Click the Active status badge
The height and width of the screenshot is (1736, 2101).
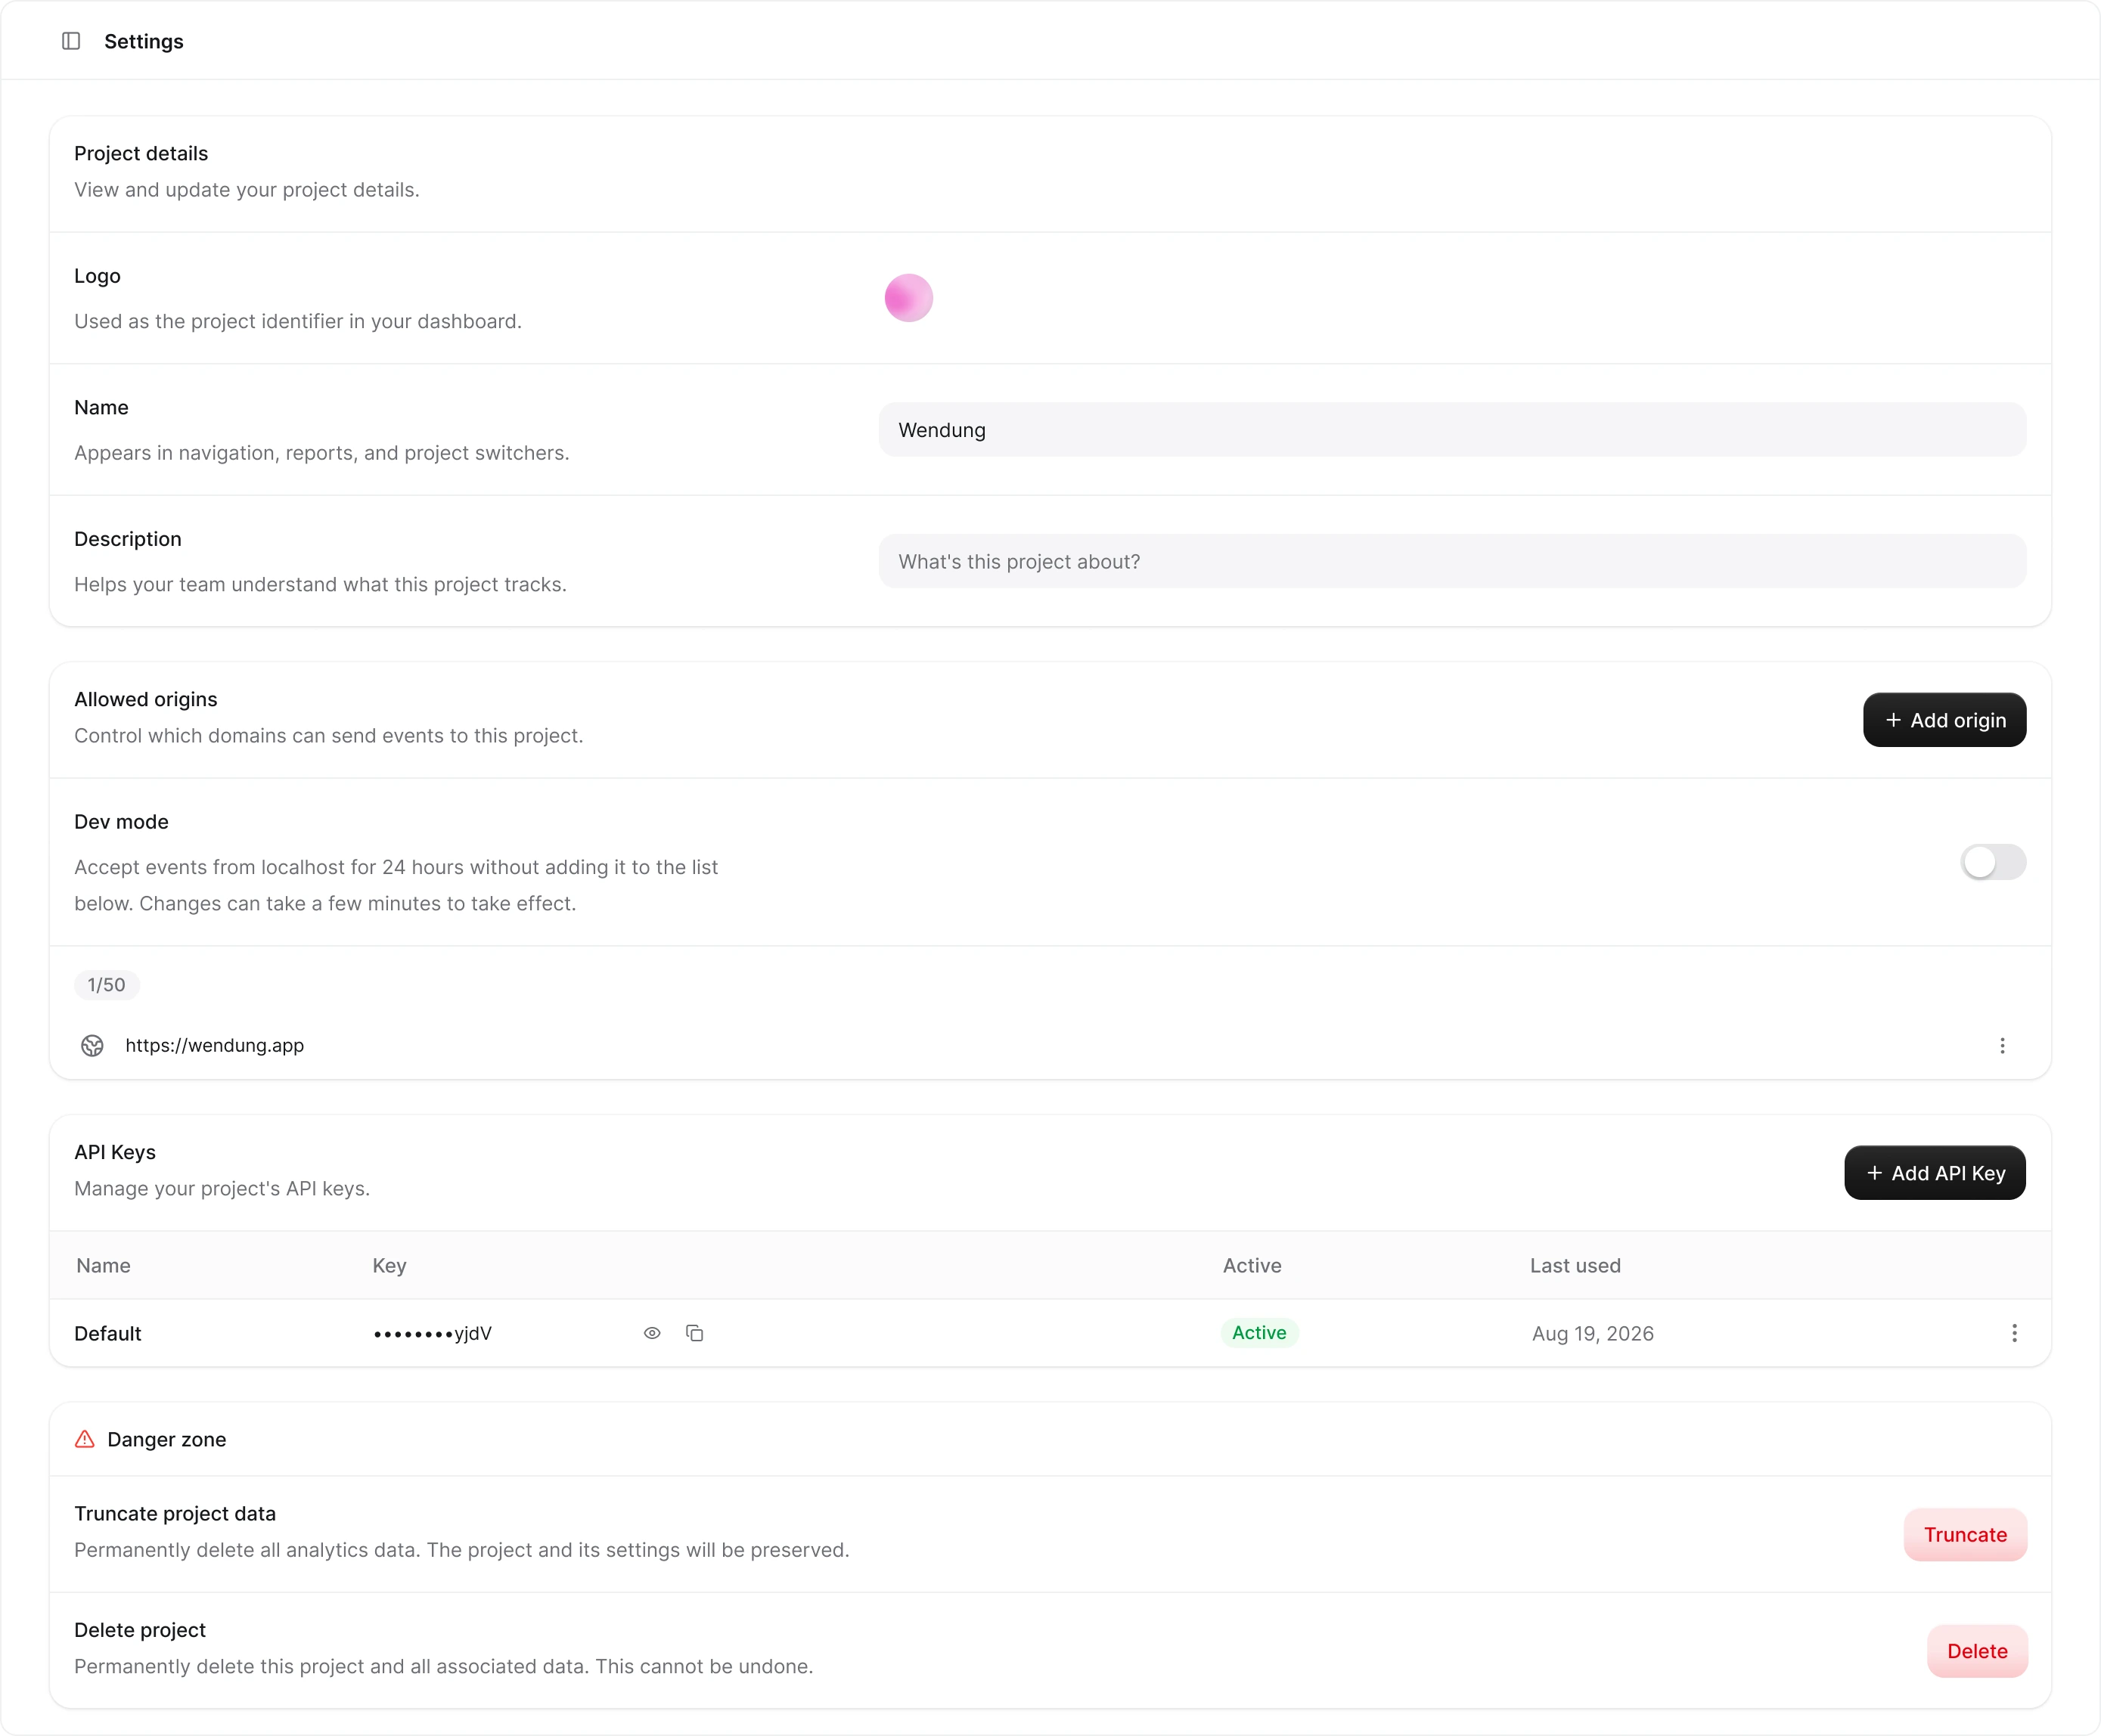tap(1259, 1333)
